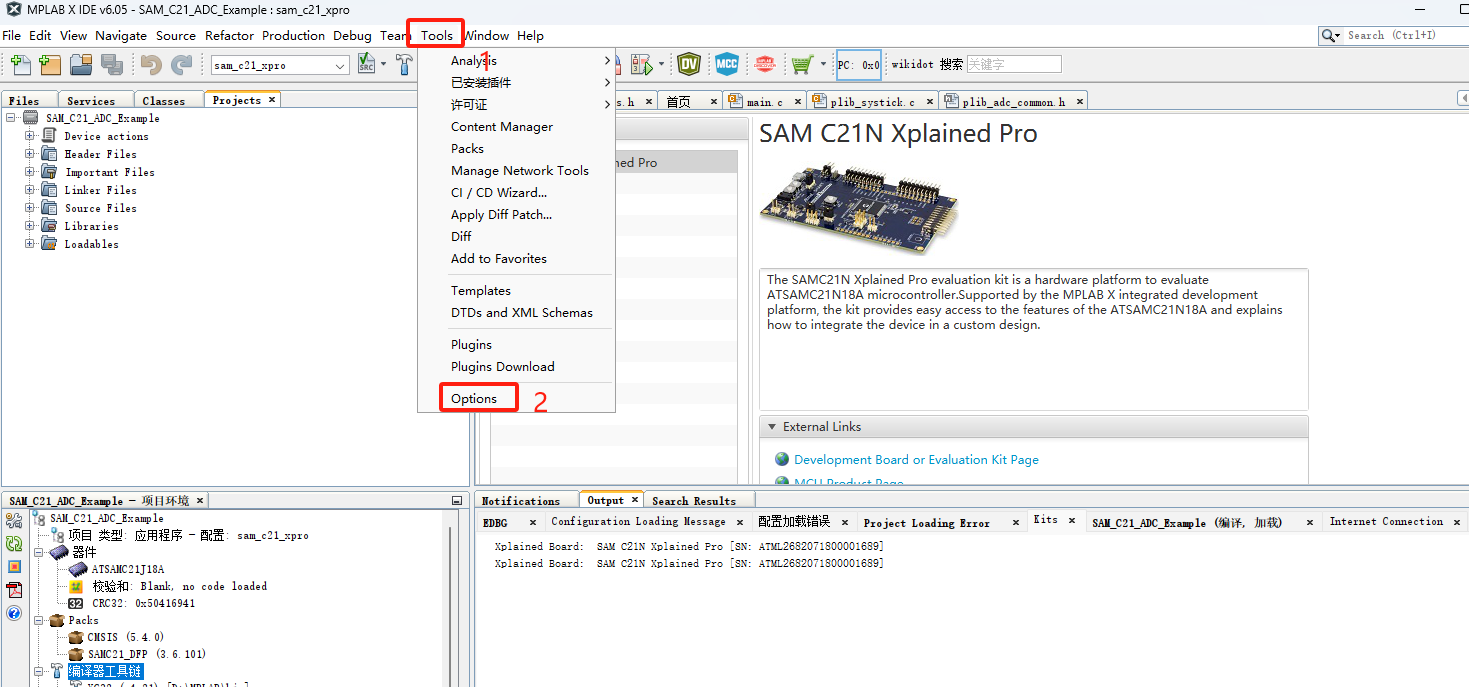This screenshot has width=1469, height=687.
Task: Close the main.c editor tab
Action: pyautogui.click(x=796, y=102)
